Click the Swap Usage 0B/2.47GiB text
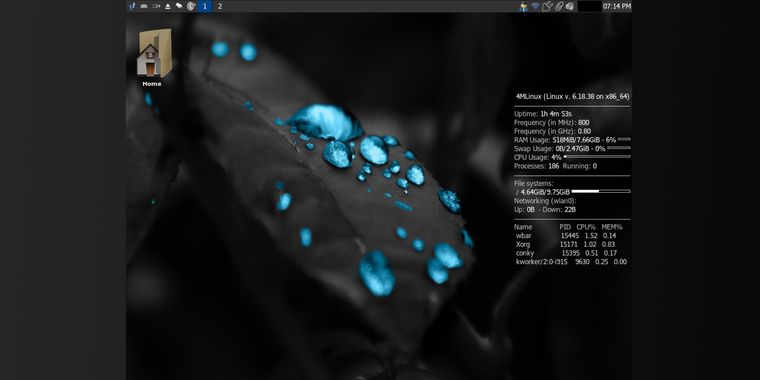 [x=560, y=149]
